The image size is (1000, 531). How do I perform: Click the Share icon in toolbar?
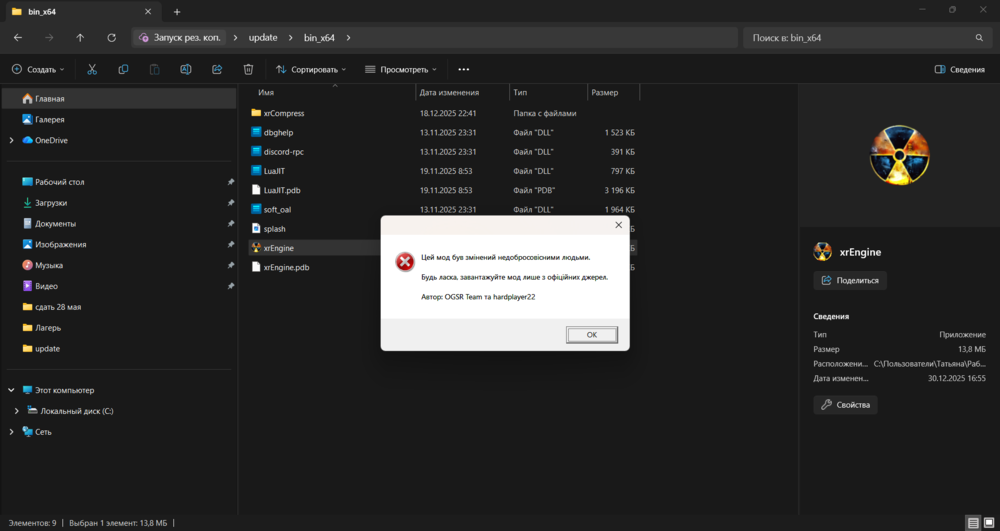(217, 69)
